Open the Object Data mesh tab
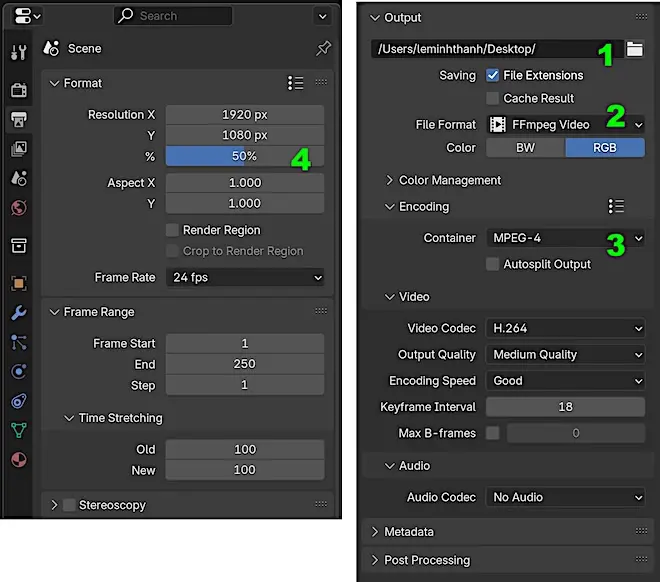The image size is (660, 582). point(19,430)
